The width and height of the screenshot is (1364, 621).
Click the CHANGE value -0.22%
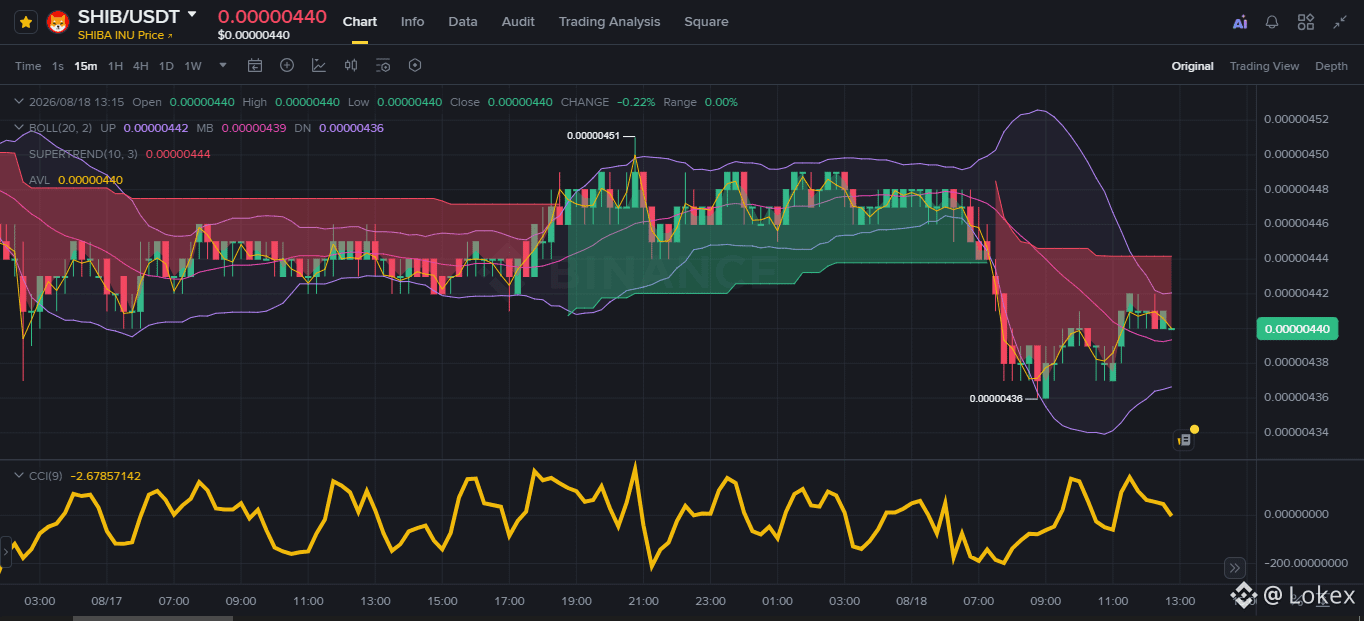tap(636, 102)
